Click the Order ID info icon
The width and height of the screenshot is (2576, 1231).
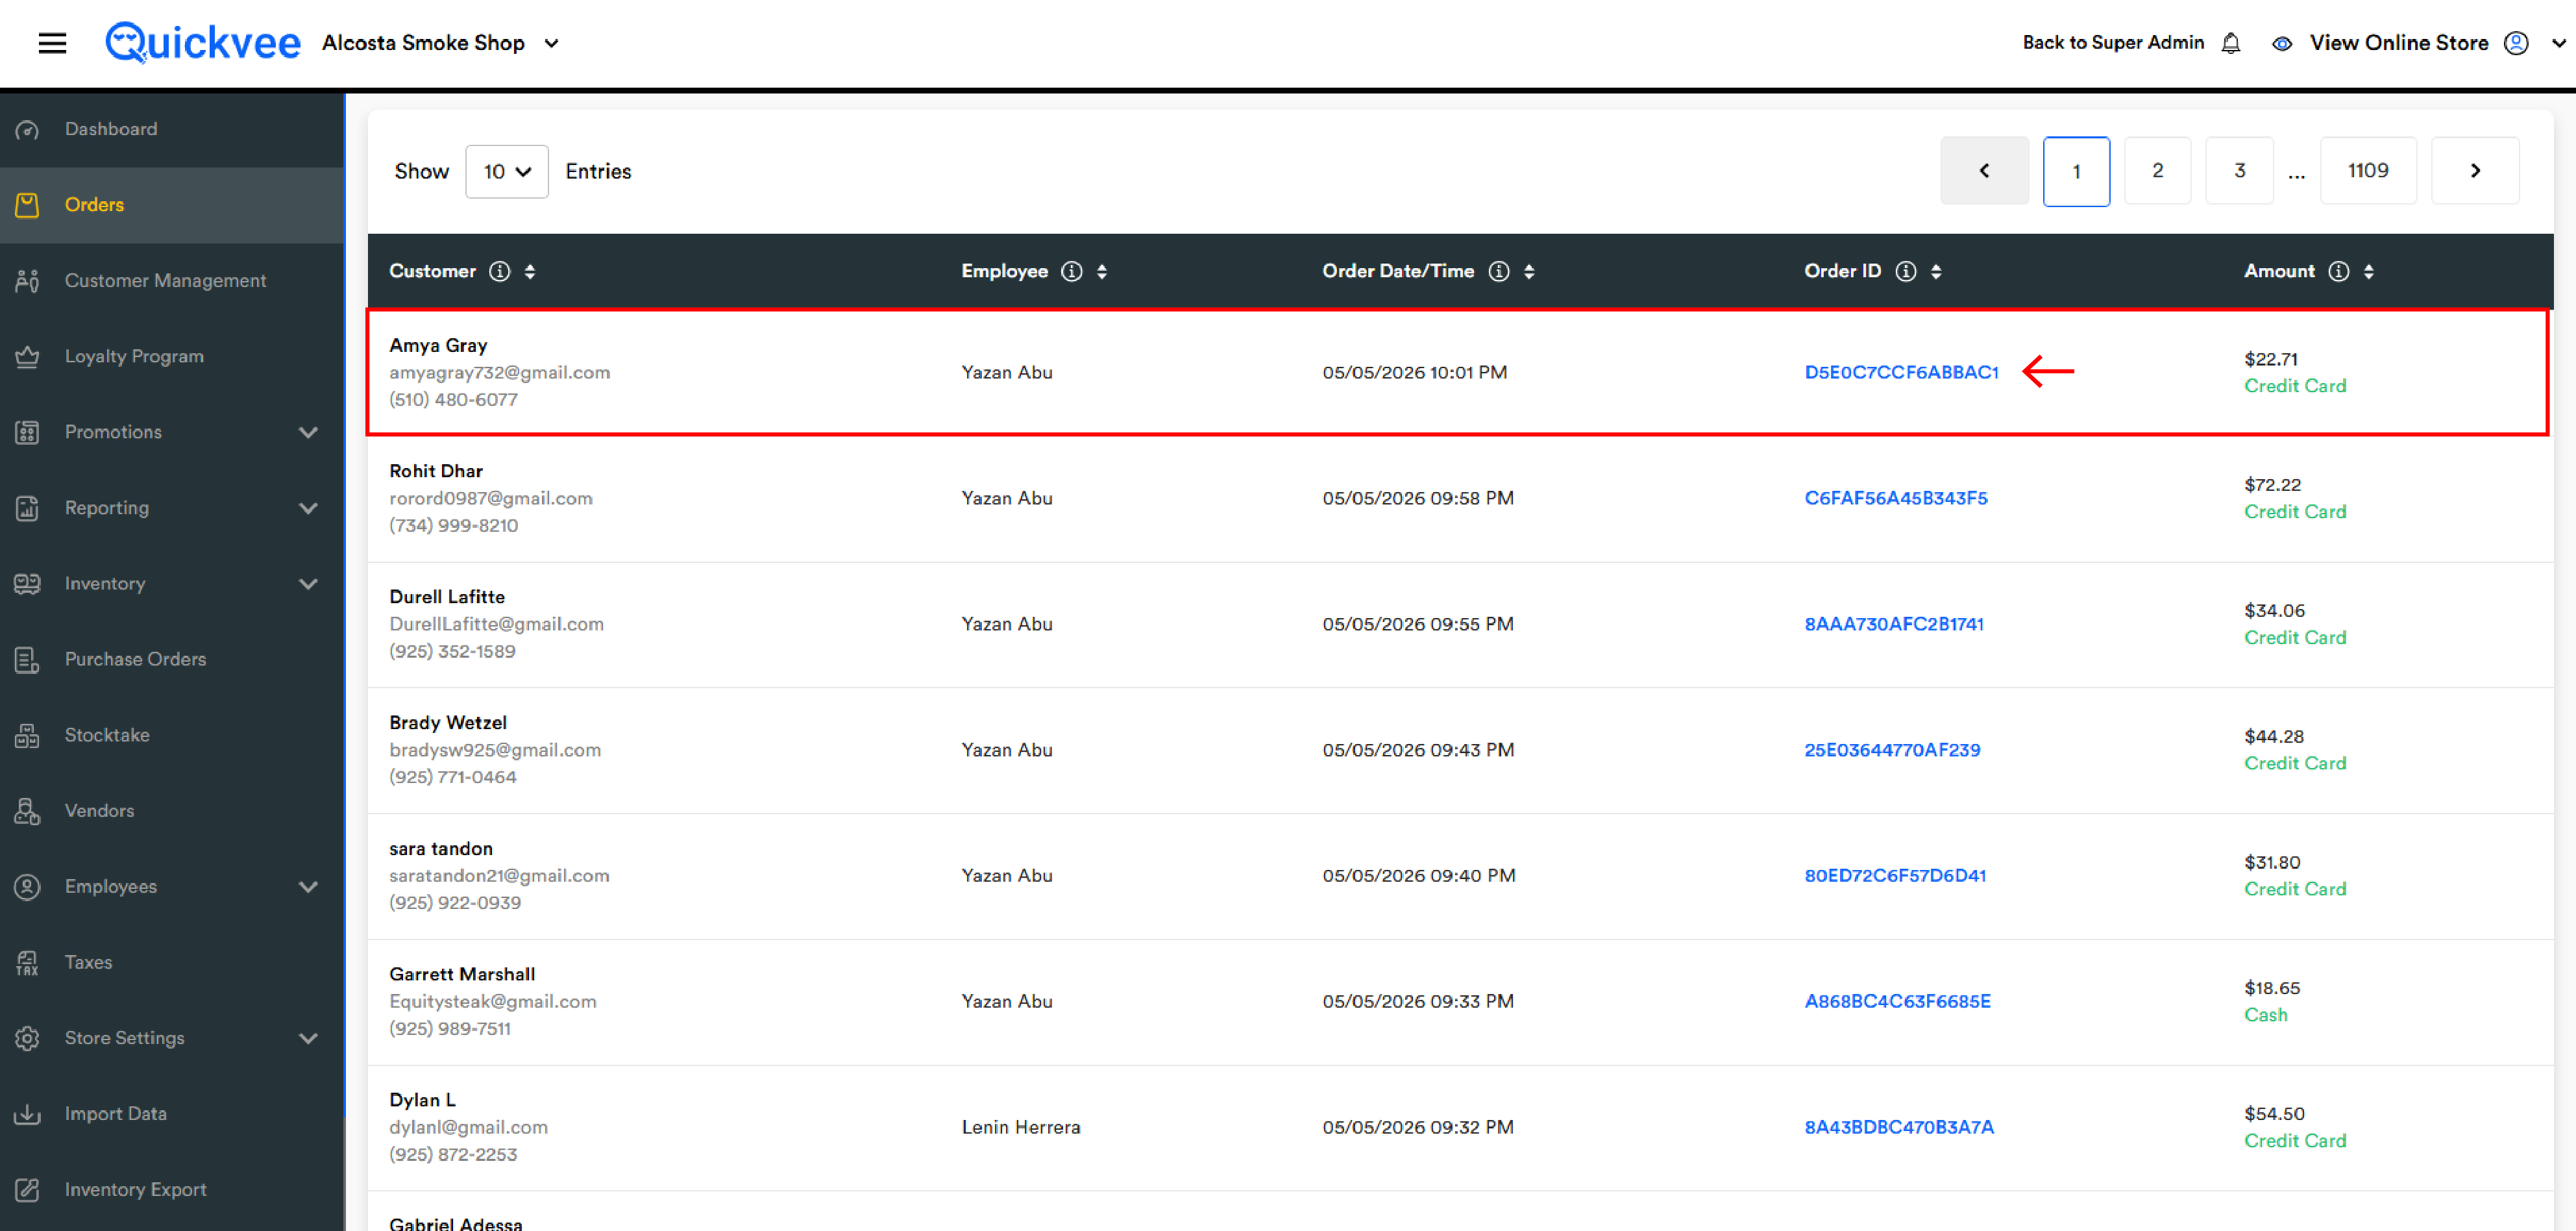point(1906,271)
